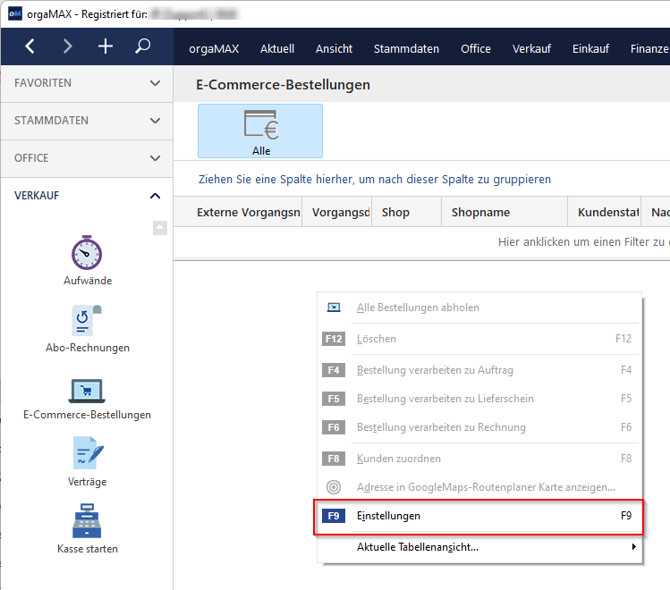This screenshot has height=590, width=670.
Task: Sort by Kundenstatus column header
Action: 604,212
